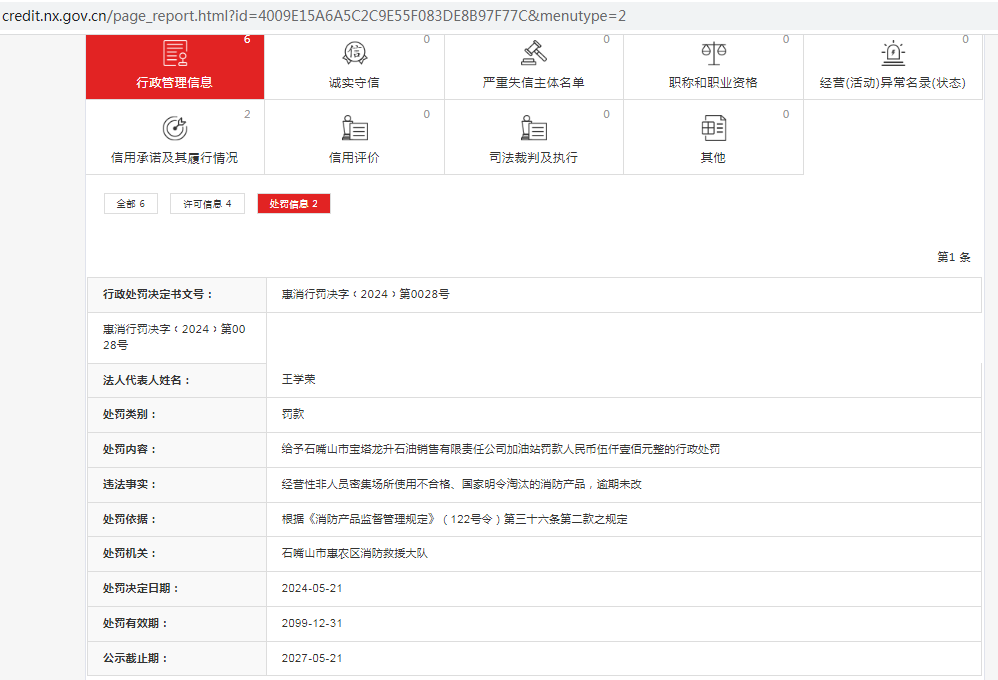The image size is (998, 680).
Task: Open the 诚实守信 category label
Action: [x=354, y=83]
